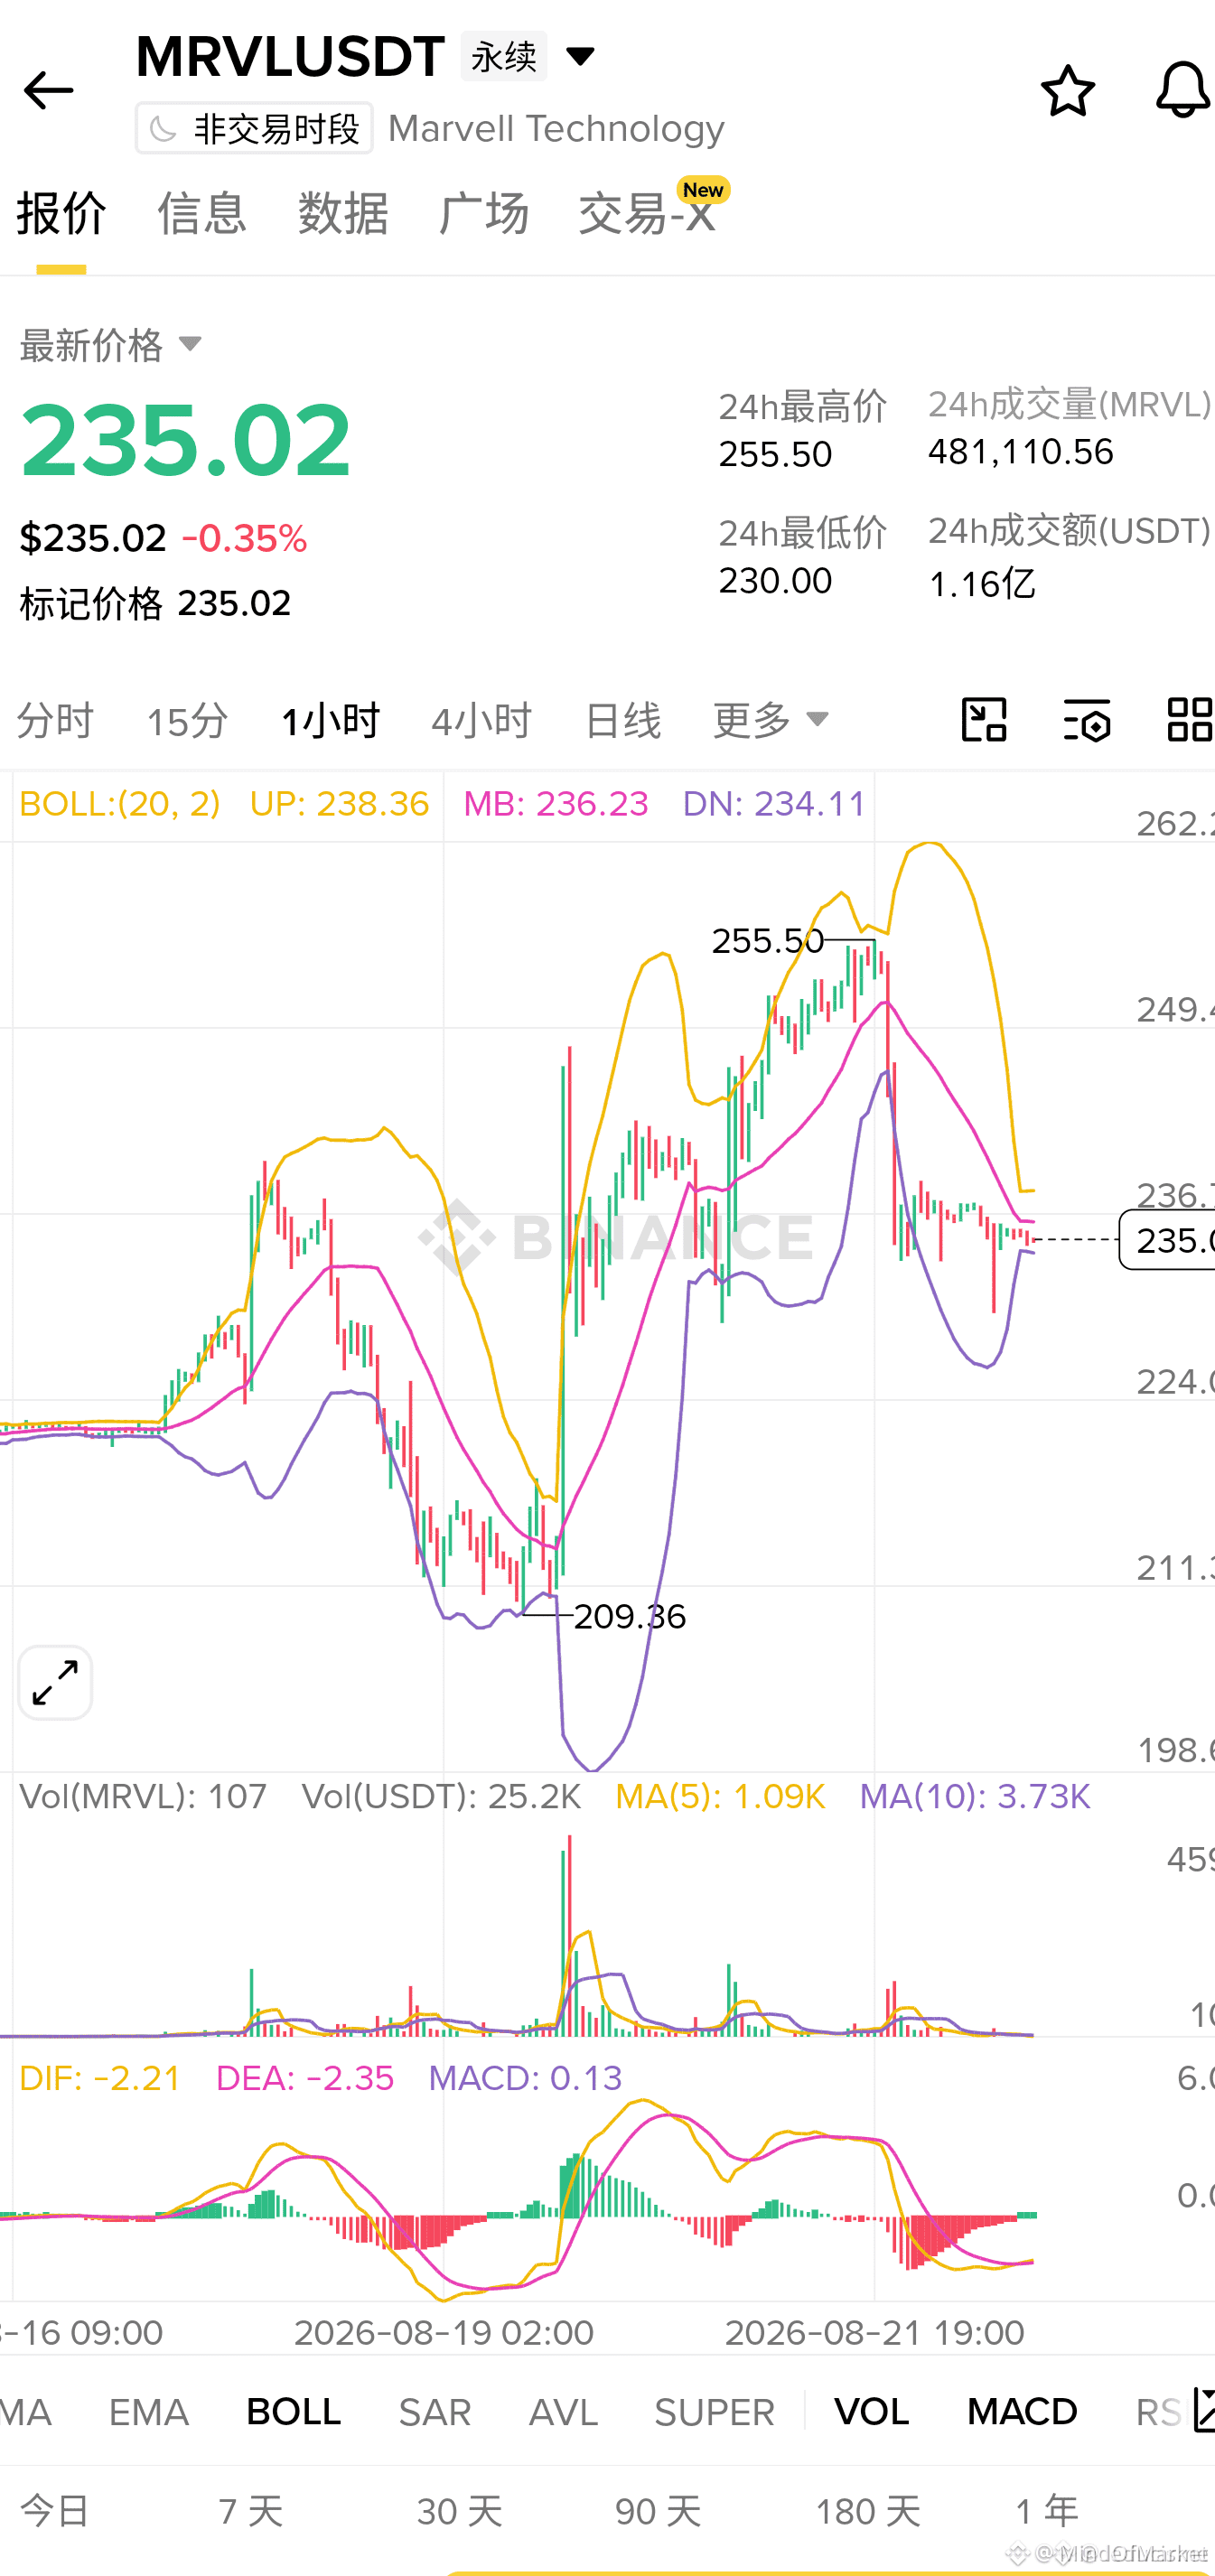Toggle the AVL indicator
Viewport: 1215px width, 2576px height.
coord(563,2412)
